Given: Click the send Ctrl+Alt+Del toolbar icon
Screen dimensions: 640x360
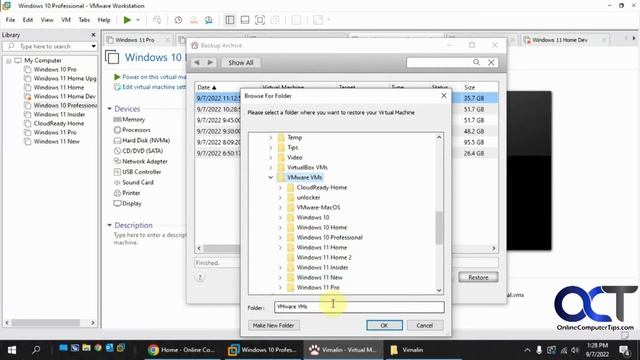Looking at the screenshot, I should coord(157,20).
